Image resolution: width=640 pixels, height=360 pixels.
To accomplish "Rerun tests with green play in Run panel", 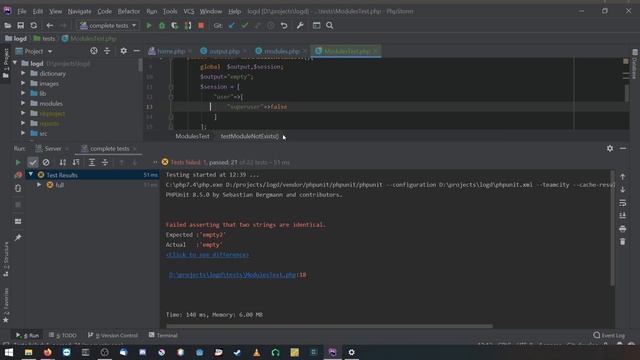I will [18, 162].
